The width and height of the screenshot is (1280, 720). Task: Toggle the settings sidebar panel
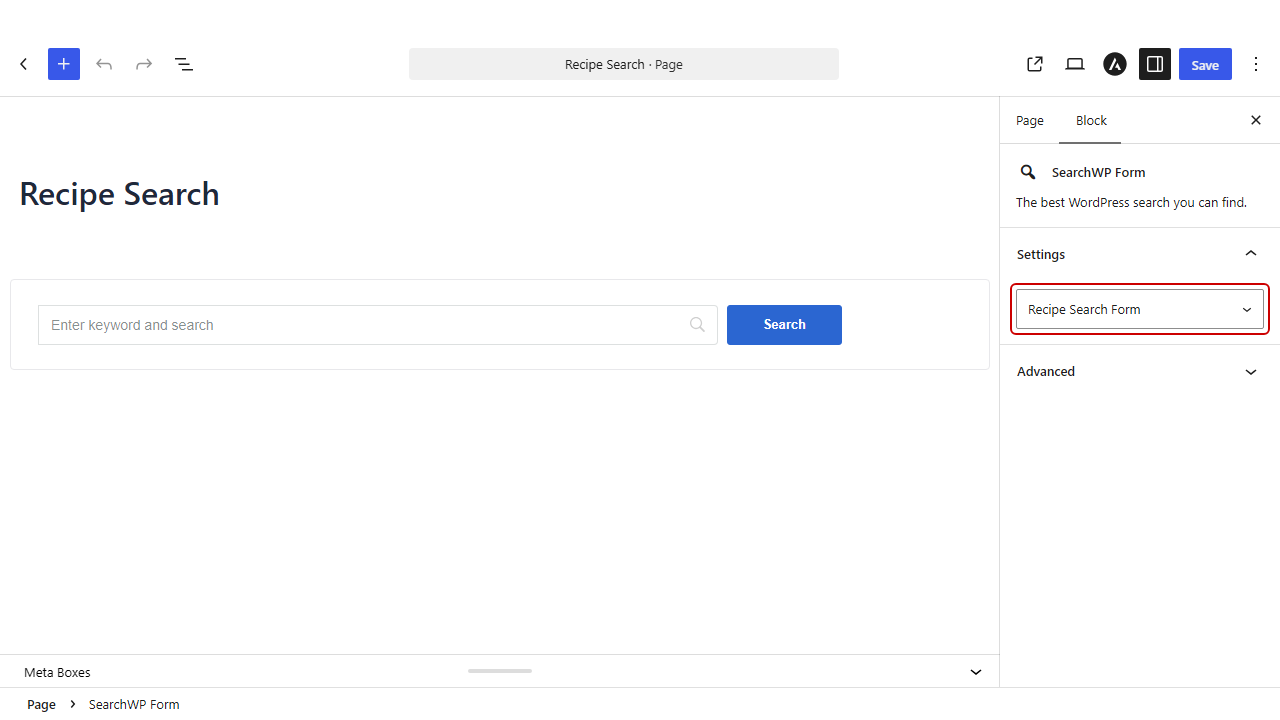pyautogui.click(x=1155, y=64)
